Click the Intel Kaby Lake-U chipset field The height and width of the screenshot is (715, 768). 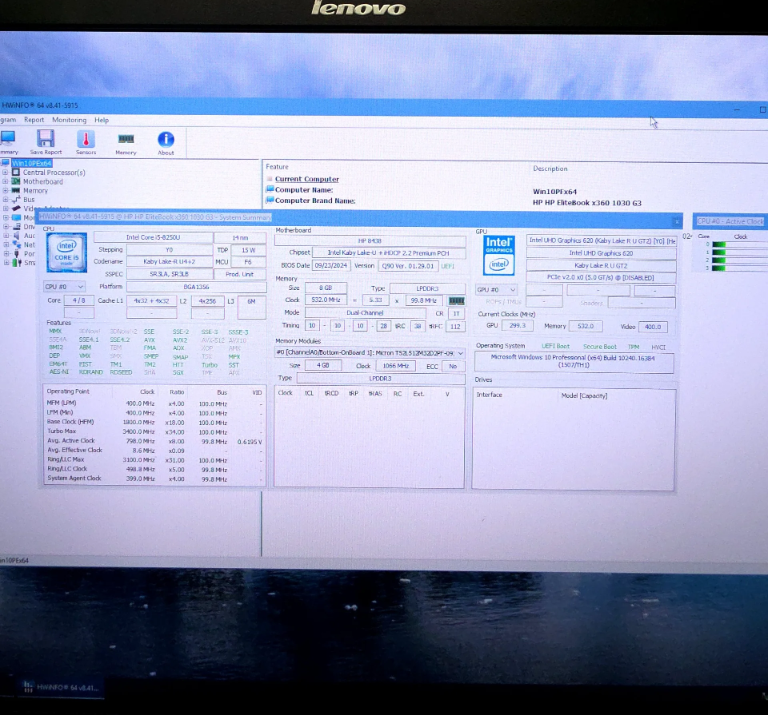[389, 253]
